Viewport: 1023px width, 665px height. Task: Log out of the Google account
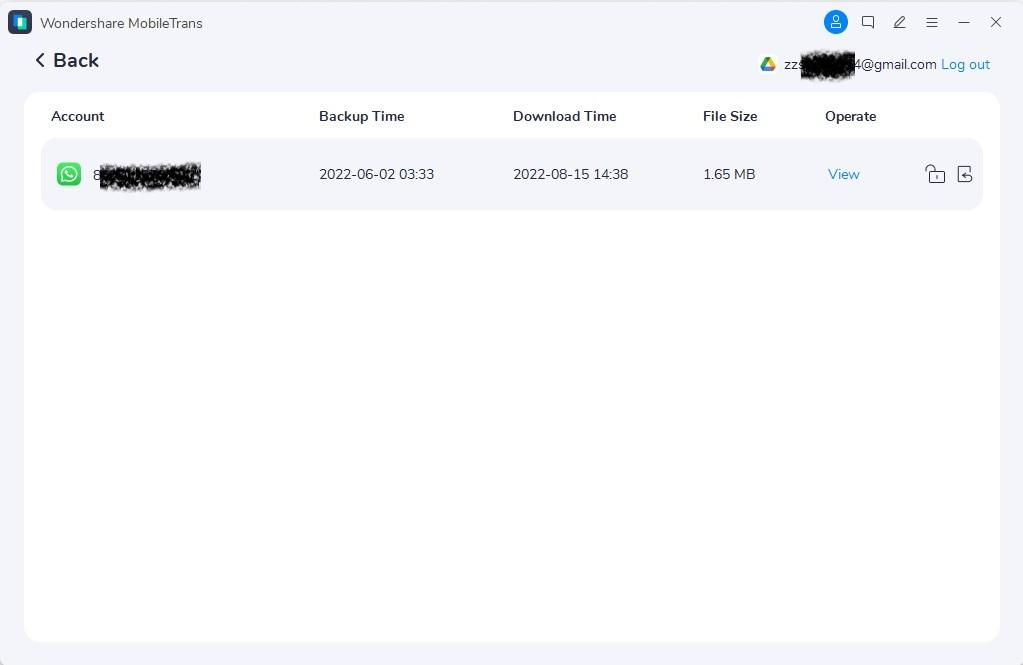click(964, 64)
